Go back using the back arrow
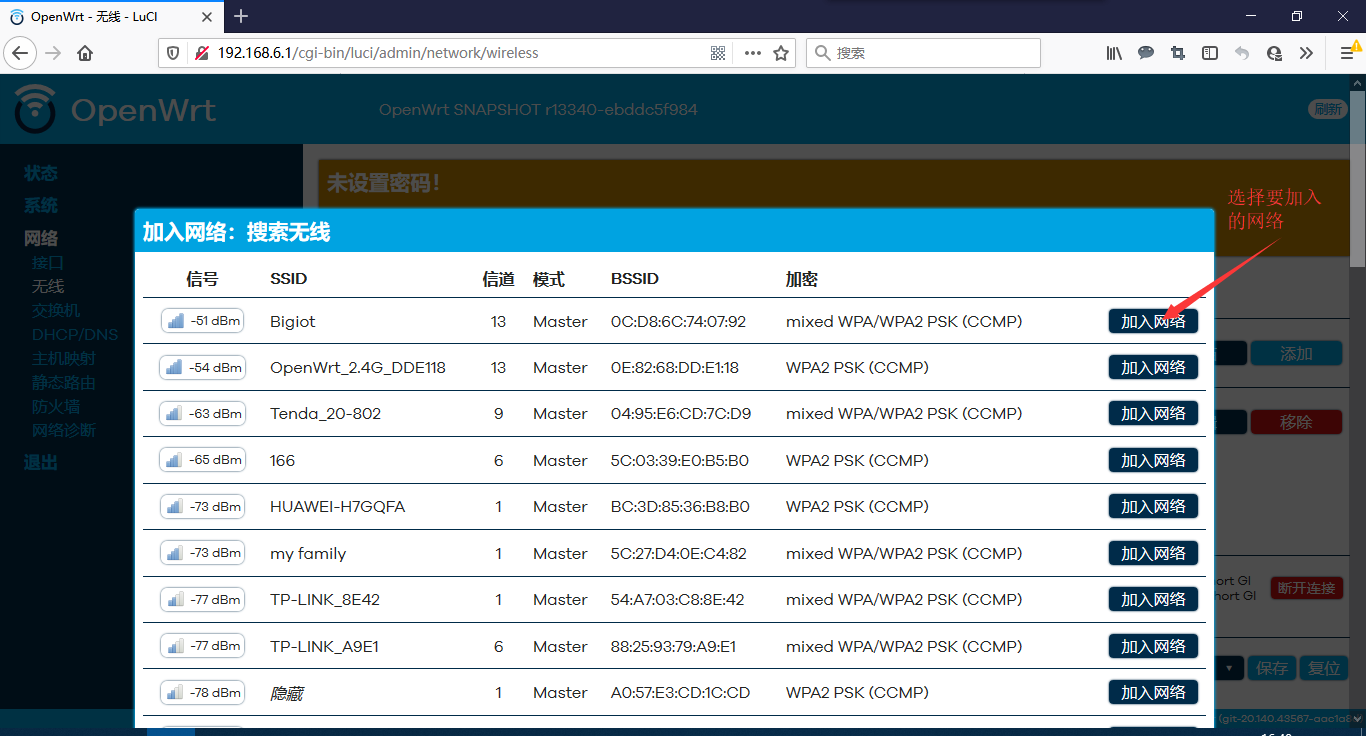The width and height of the screenshot is (1366, 736). tap(21, 53)
